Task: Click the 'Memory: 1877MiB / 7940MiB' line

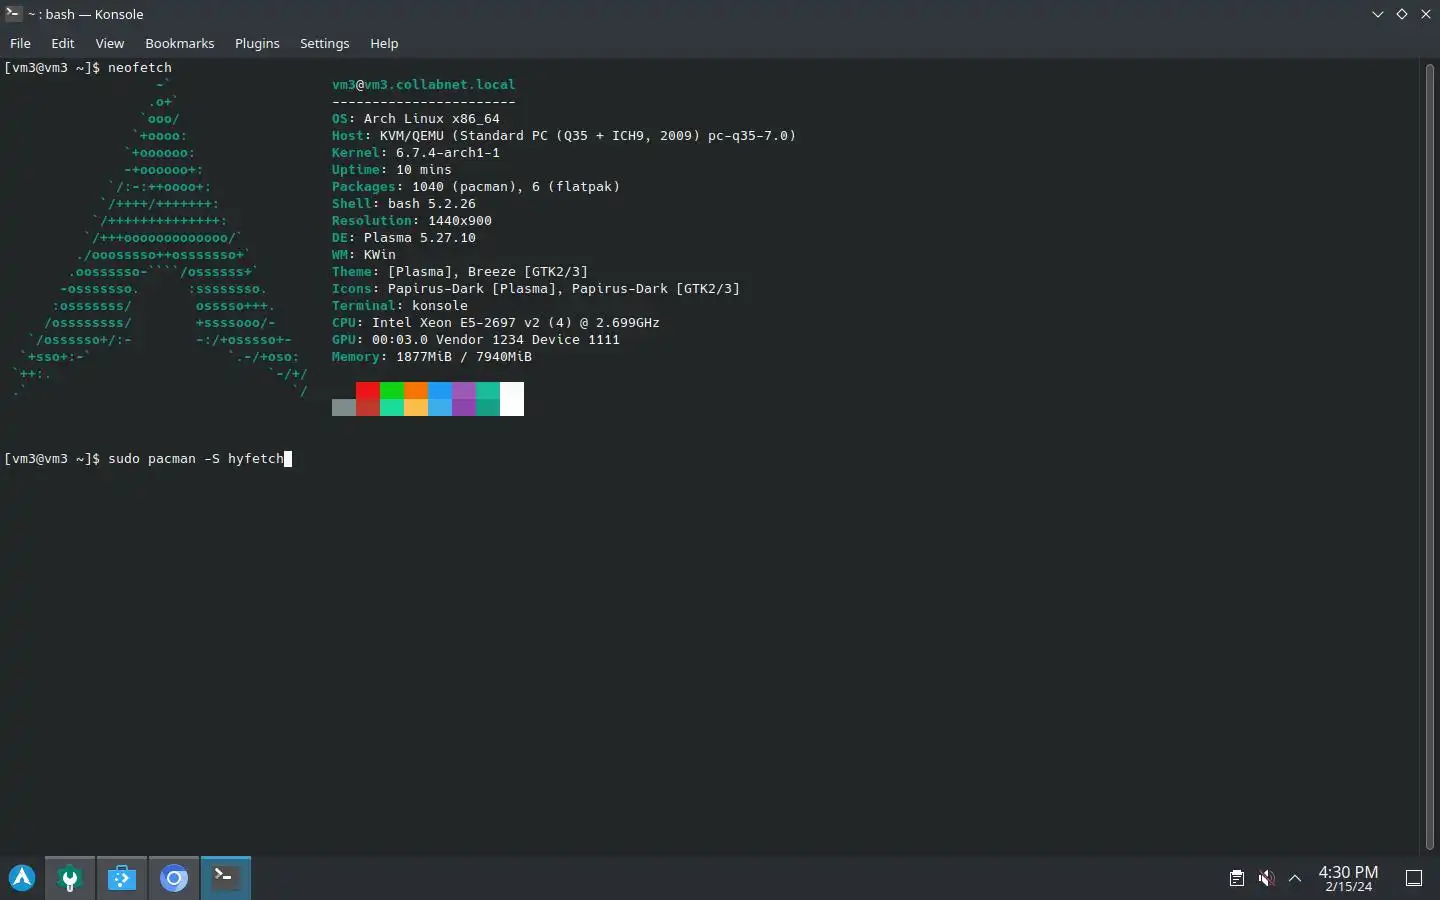Action: click(432, 356)
